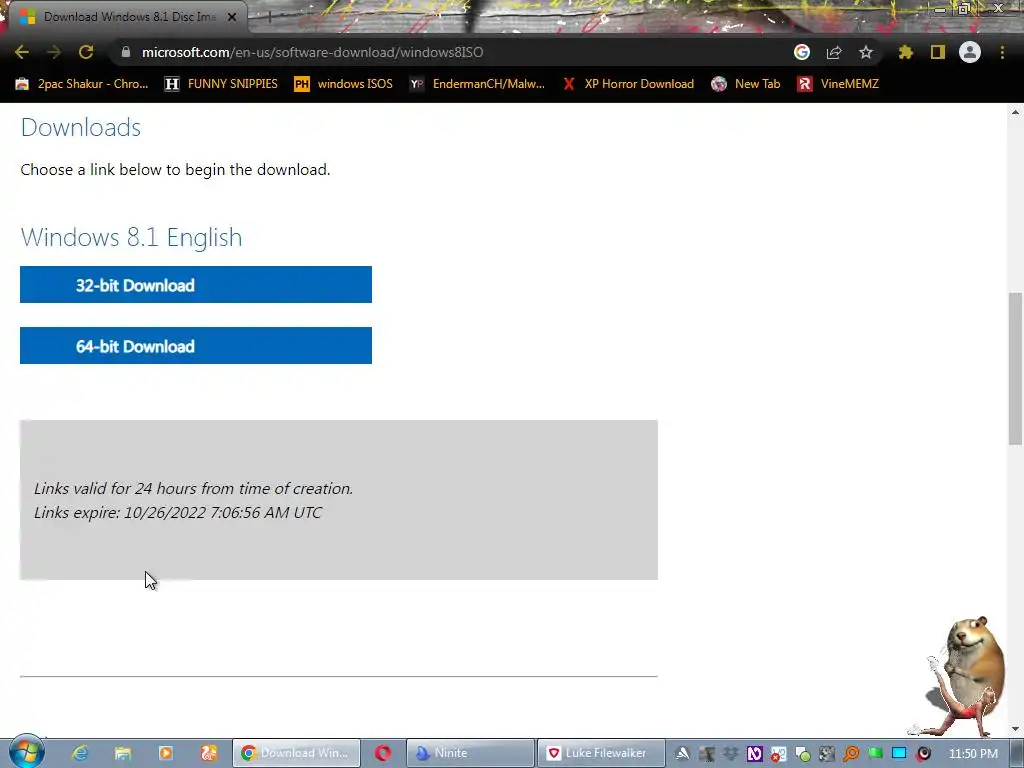Click the Downloads heading text
This screenshot has height=768, width=1024.
(81, 127)
